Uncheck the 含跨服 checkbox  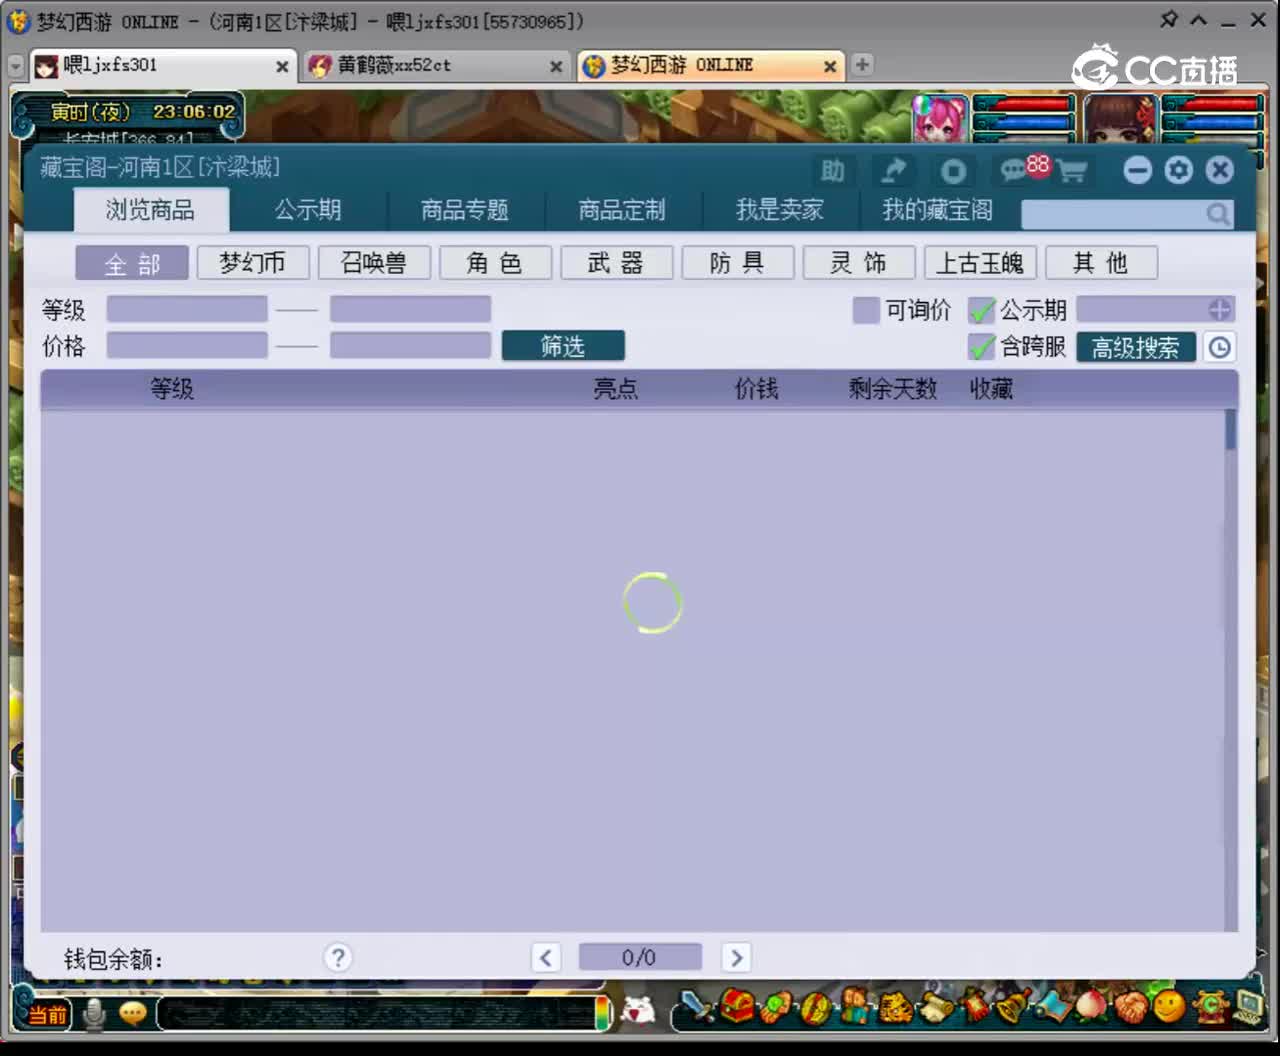click(982, 347)
